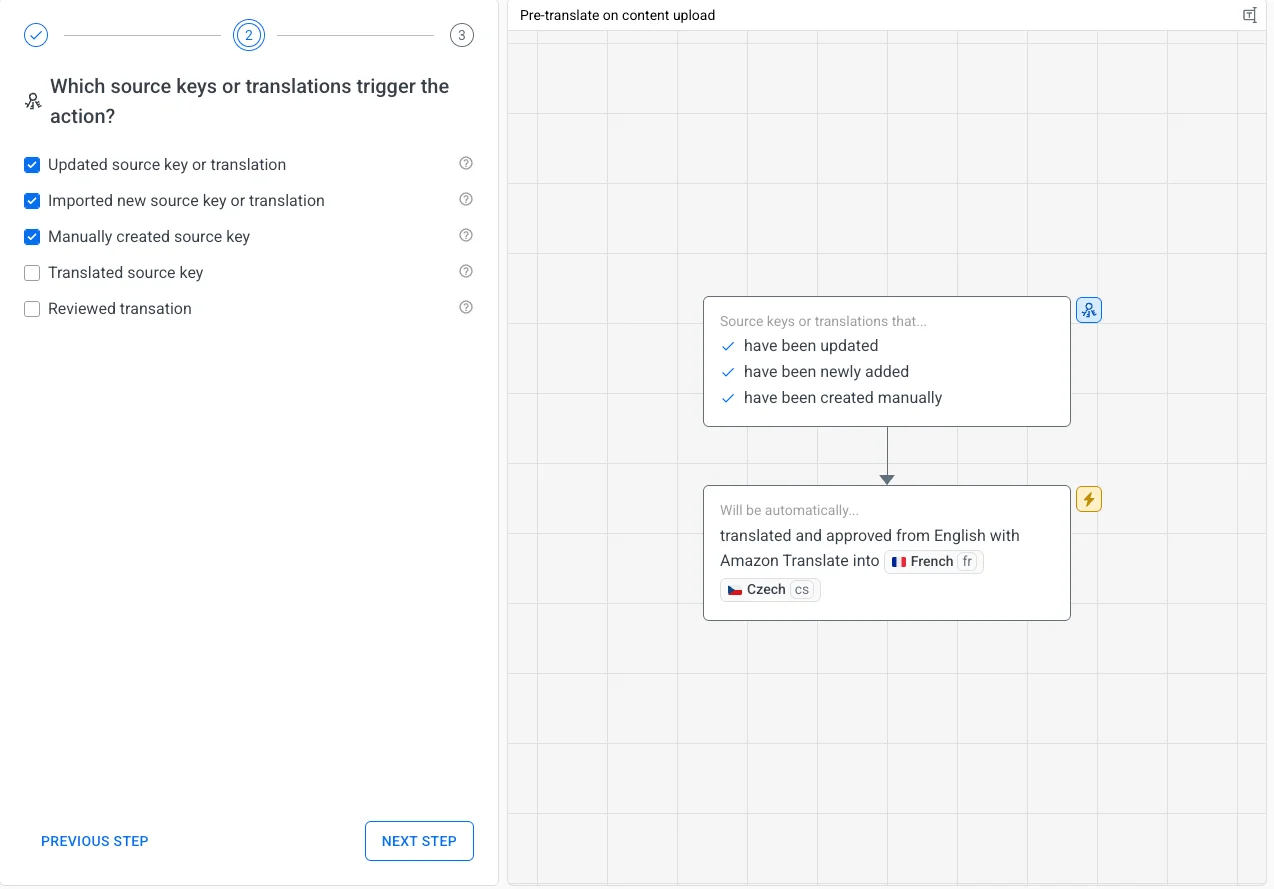Screen dimensions: 1274x889
Task: Open help icon beside Translated source key
Action: (465, 272)
